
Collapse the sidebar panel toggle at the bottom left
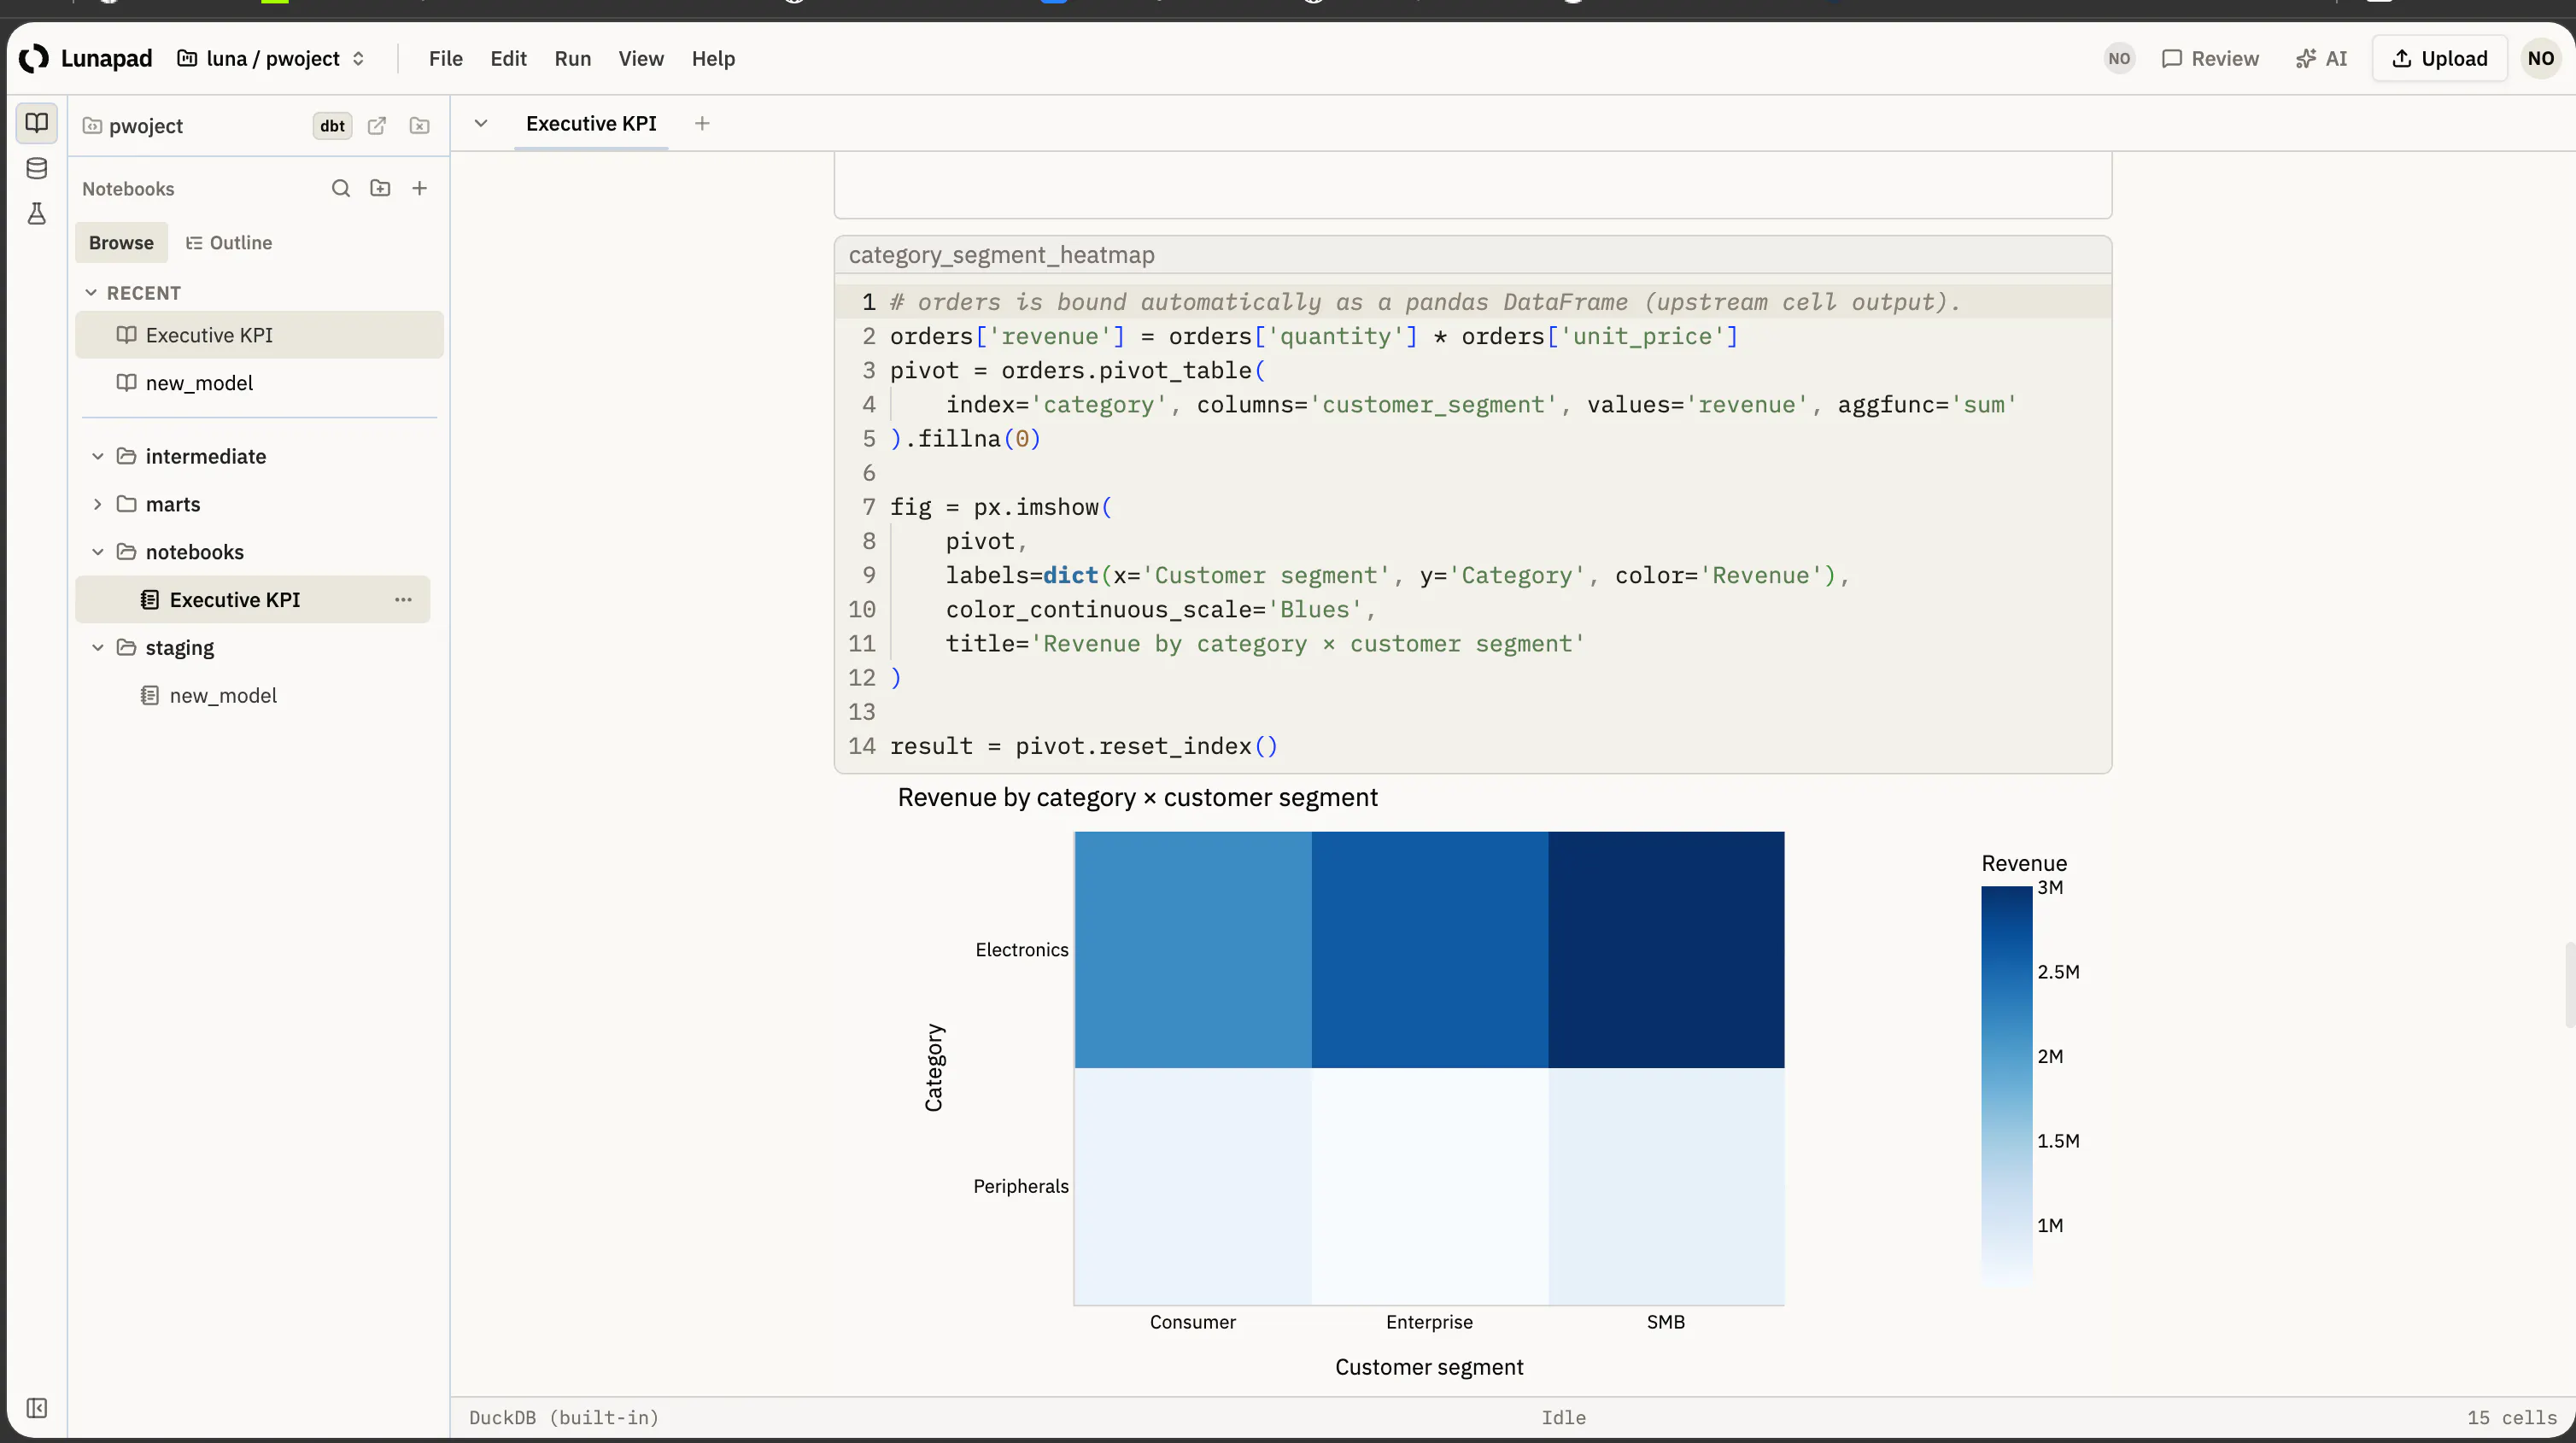[37, 1408]
